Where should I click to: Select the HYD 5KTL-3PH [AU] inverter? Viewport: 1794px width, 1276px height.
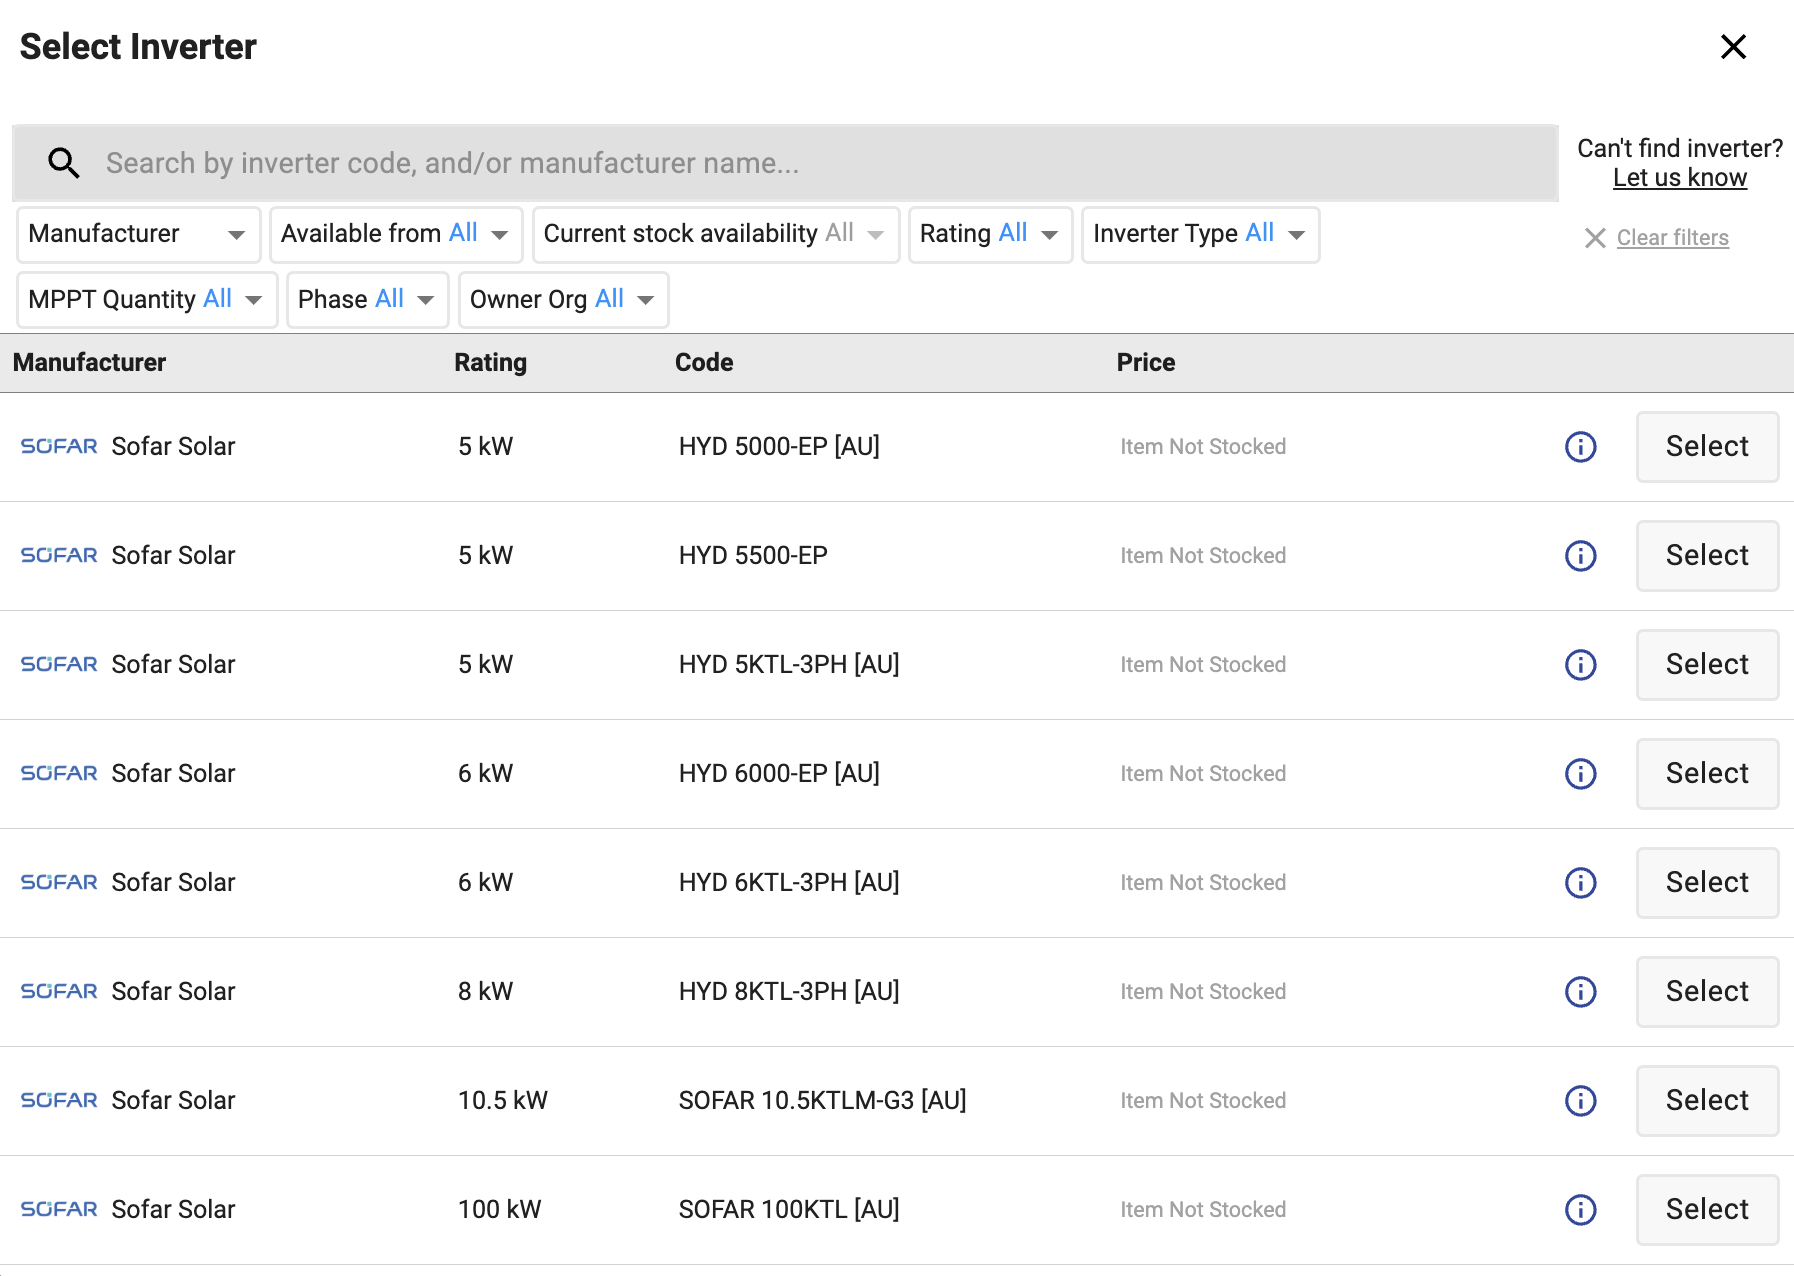[1707, 665]
